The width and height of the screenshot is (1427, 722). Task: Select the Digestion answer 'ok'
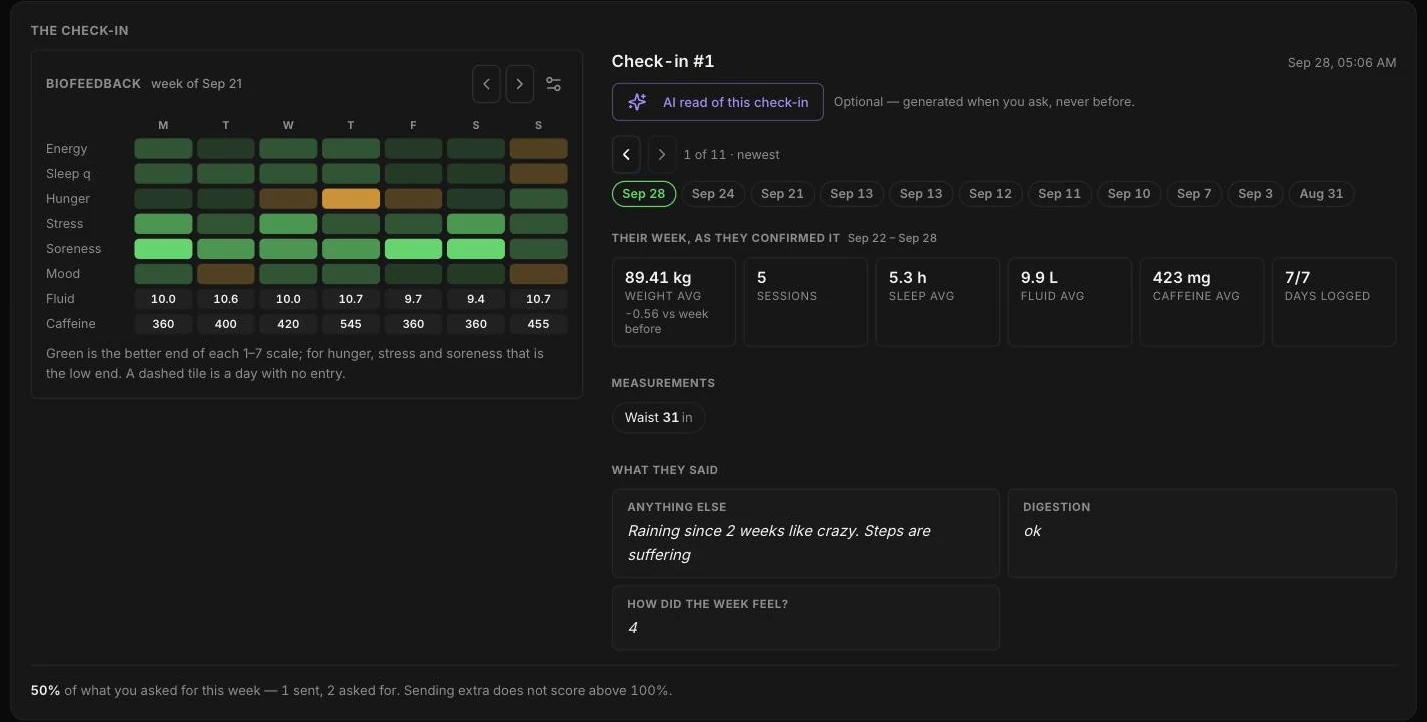[x=1032, y=531]
